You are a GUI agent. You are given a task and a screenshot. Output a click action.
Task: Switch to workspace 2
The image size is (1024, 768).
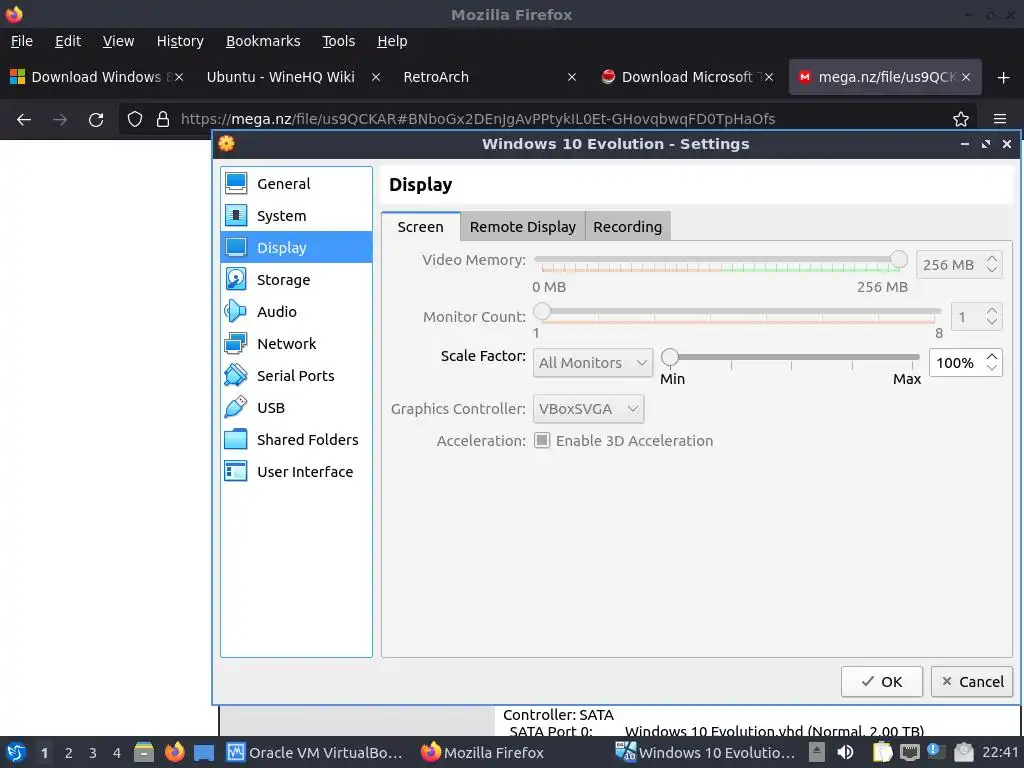point(69,753)
